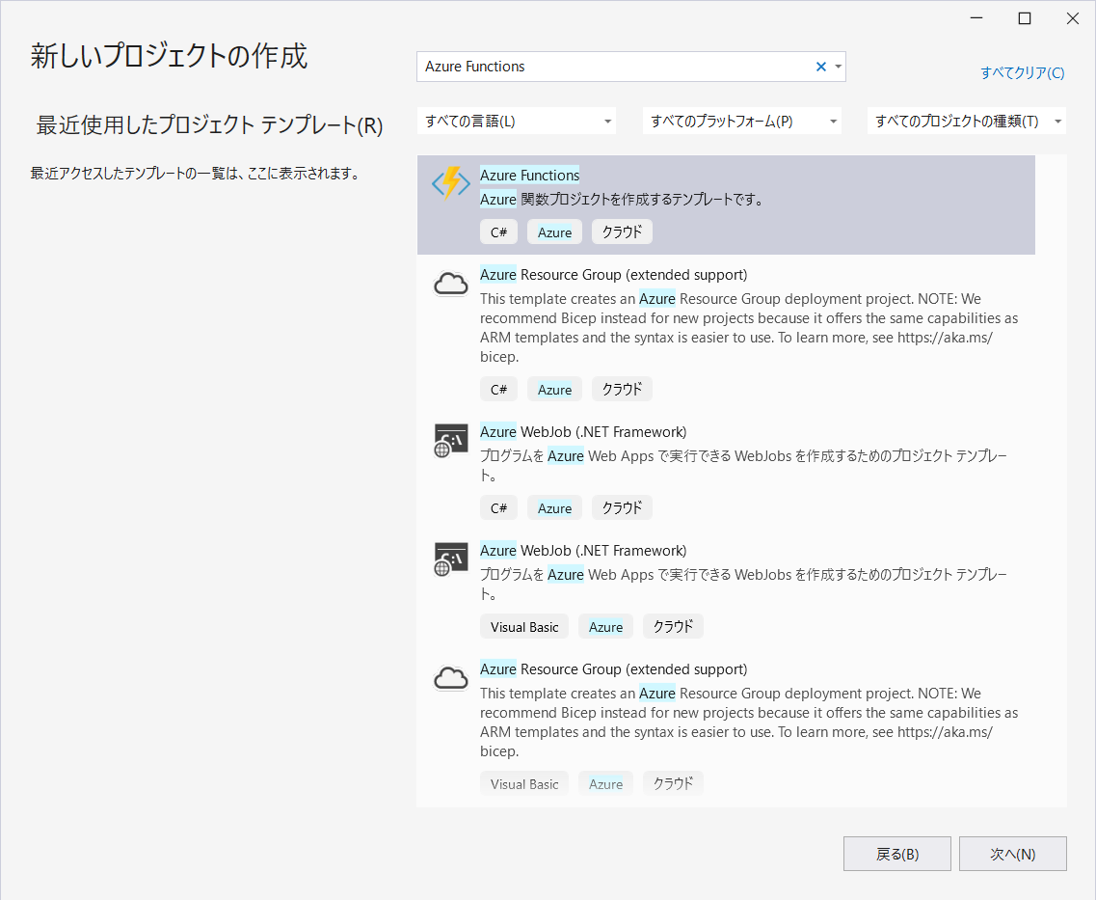This screenshot has width=1096, height=900.
Task: Click the 最近使用したプロジェクト テンプレート(R) heading
Action: tap(210, 125)
